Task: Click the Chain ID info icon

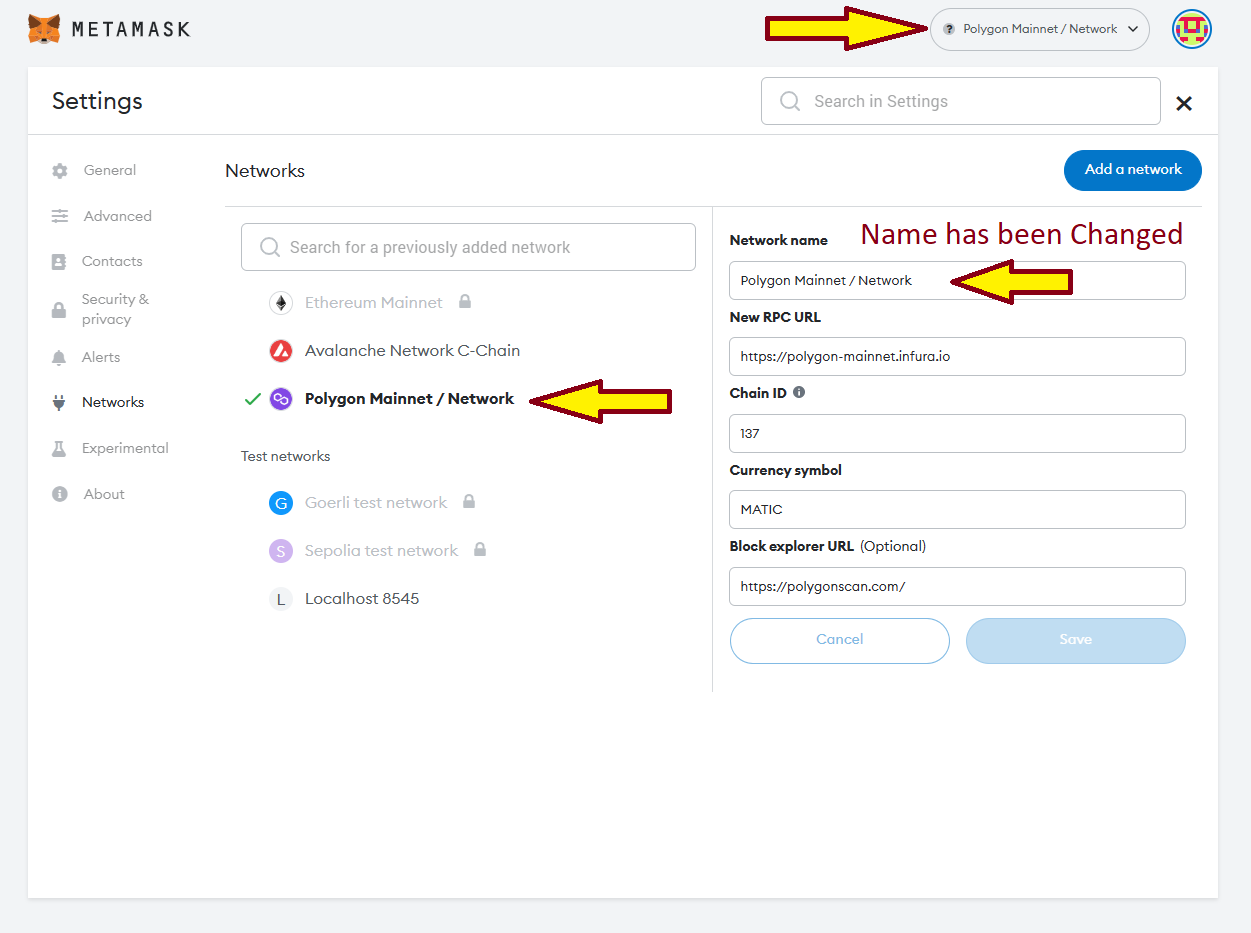Action: [x=799, y=393]
